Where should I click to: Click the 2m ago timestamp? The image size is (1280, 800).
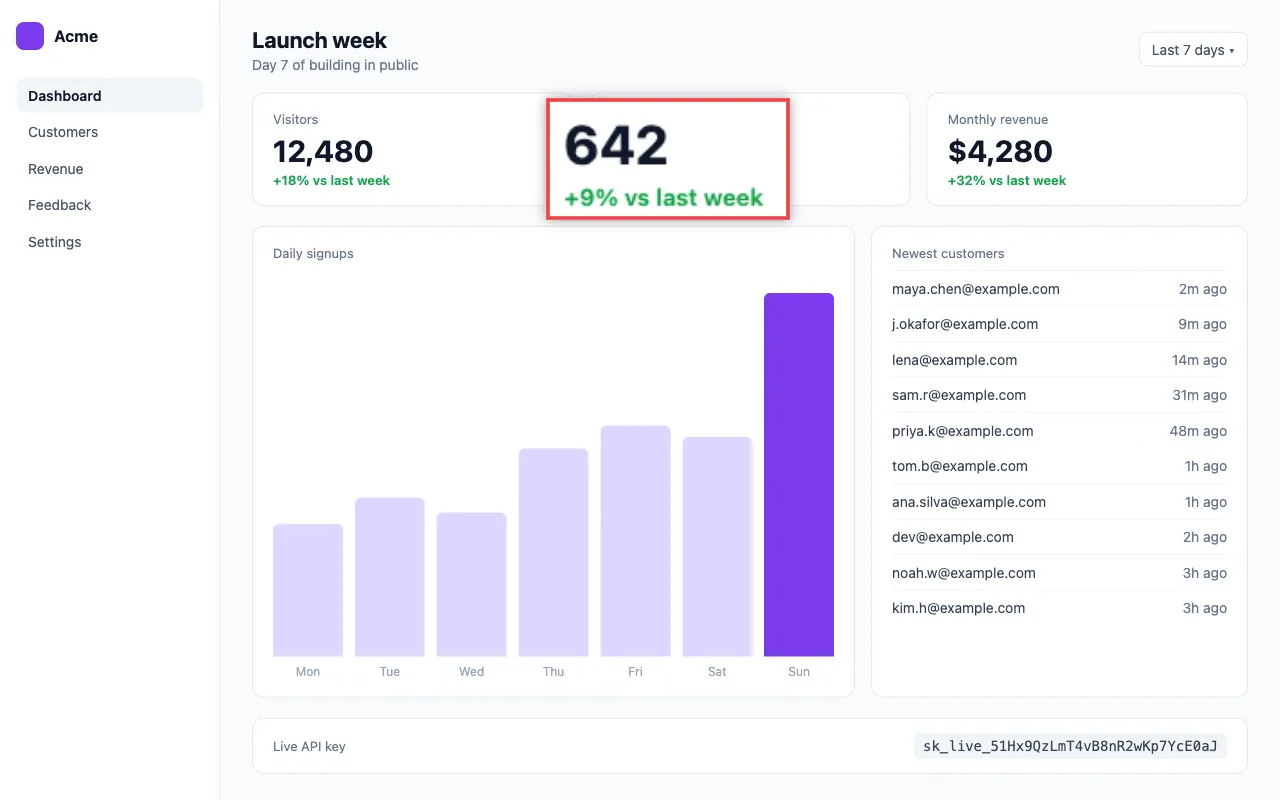click(1202, 289)
